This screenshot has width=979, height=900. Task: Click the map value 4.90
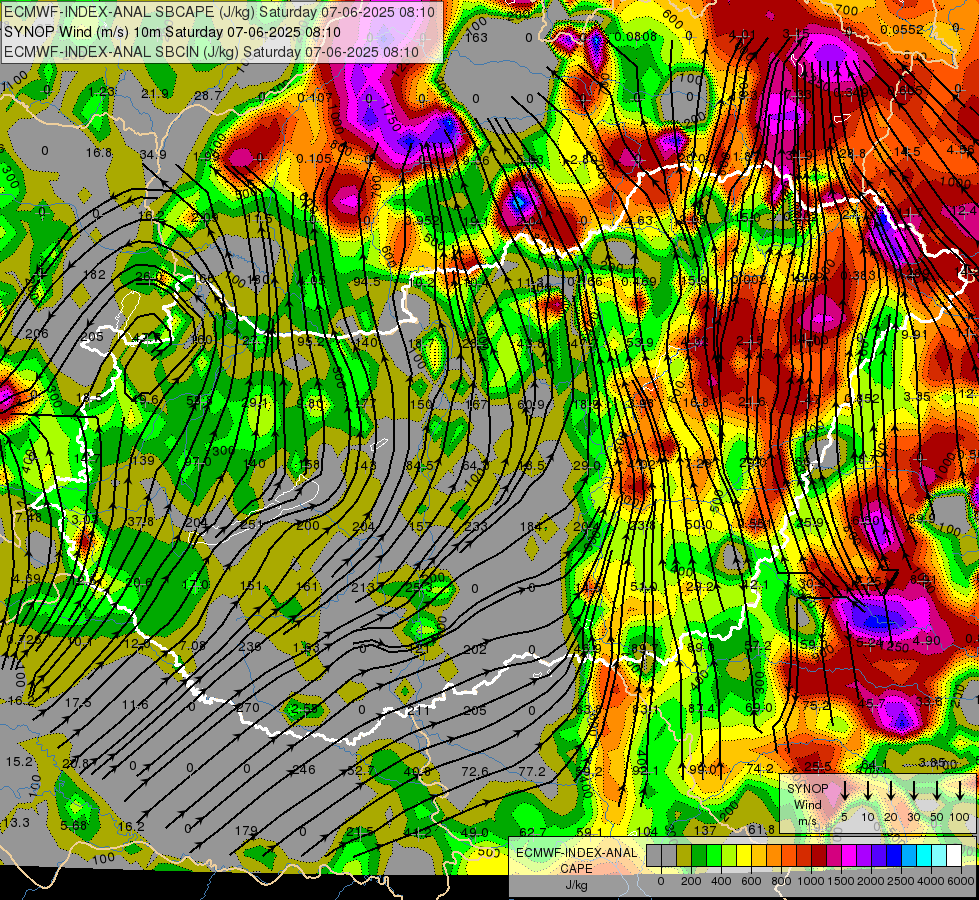tap(927, 641)
